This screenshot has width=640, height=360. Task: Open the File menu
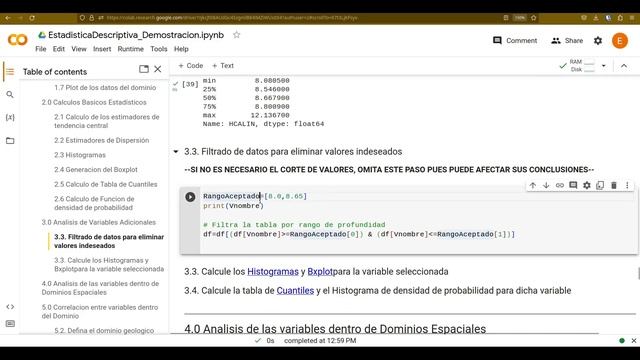[x=41, y=49]
